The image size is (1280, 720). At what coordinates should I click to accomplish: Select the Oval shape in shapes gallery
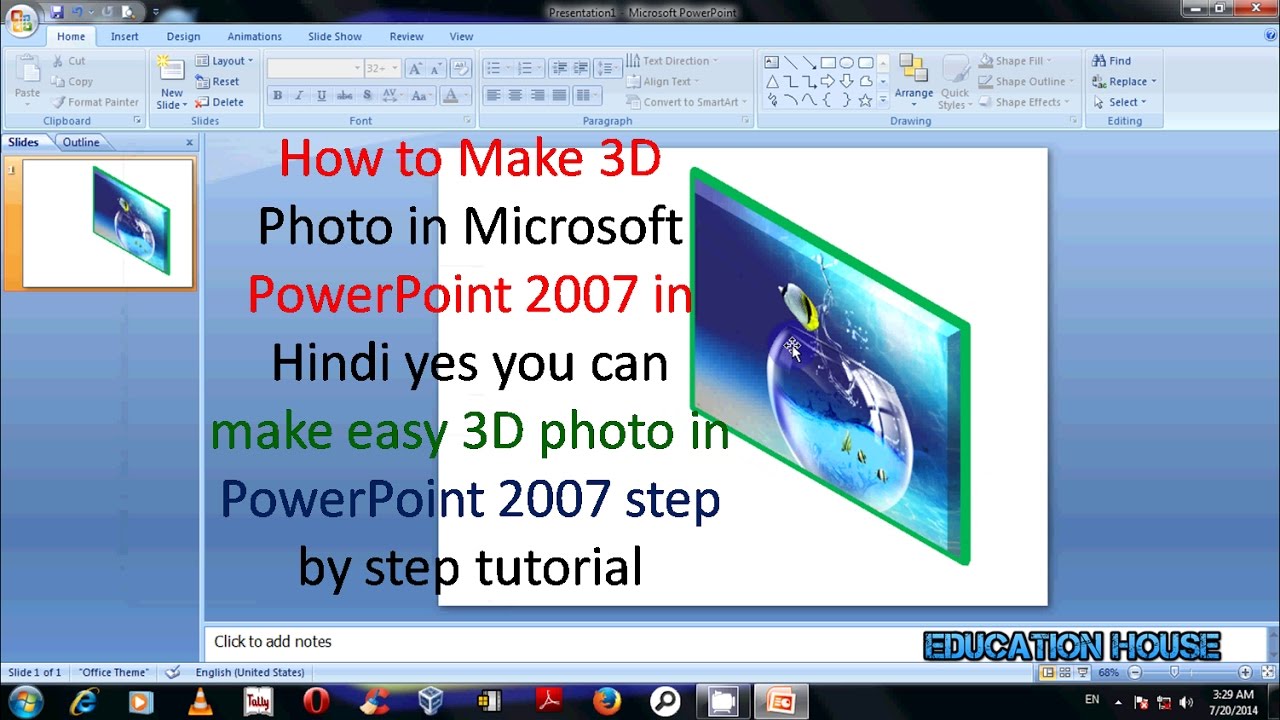(x=847, y=62)
